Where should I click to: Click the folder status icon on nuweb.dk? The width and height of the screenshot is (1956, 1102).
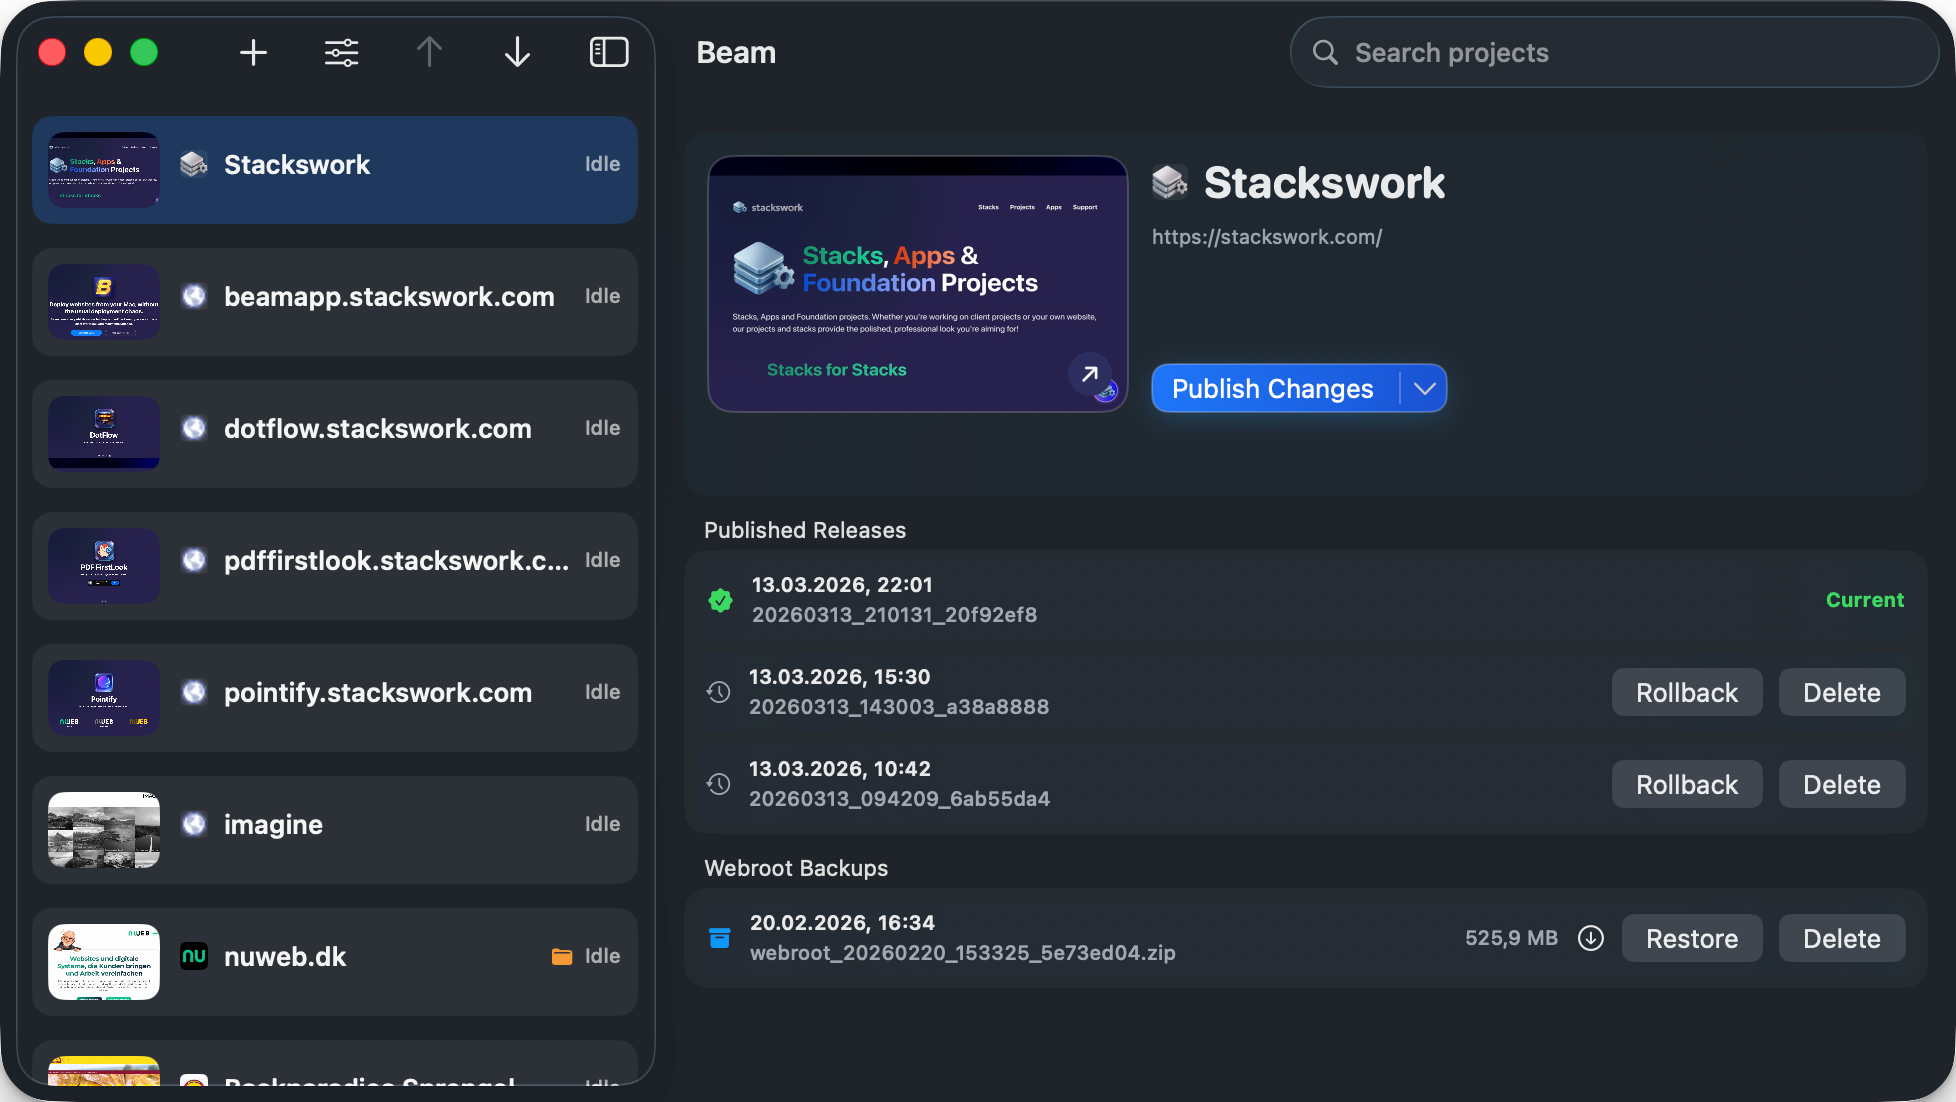click(562, 956)
